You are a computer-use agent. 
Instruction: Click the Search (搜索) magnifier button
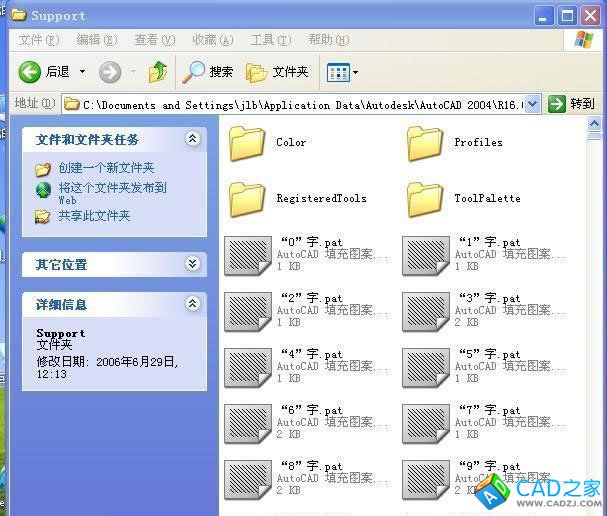(x=207, y=72)
